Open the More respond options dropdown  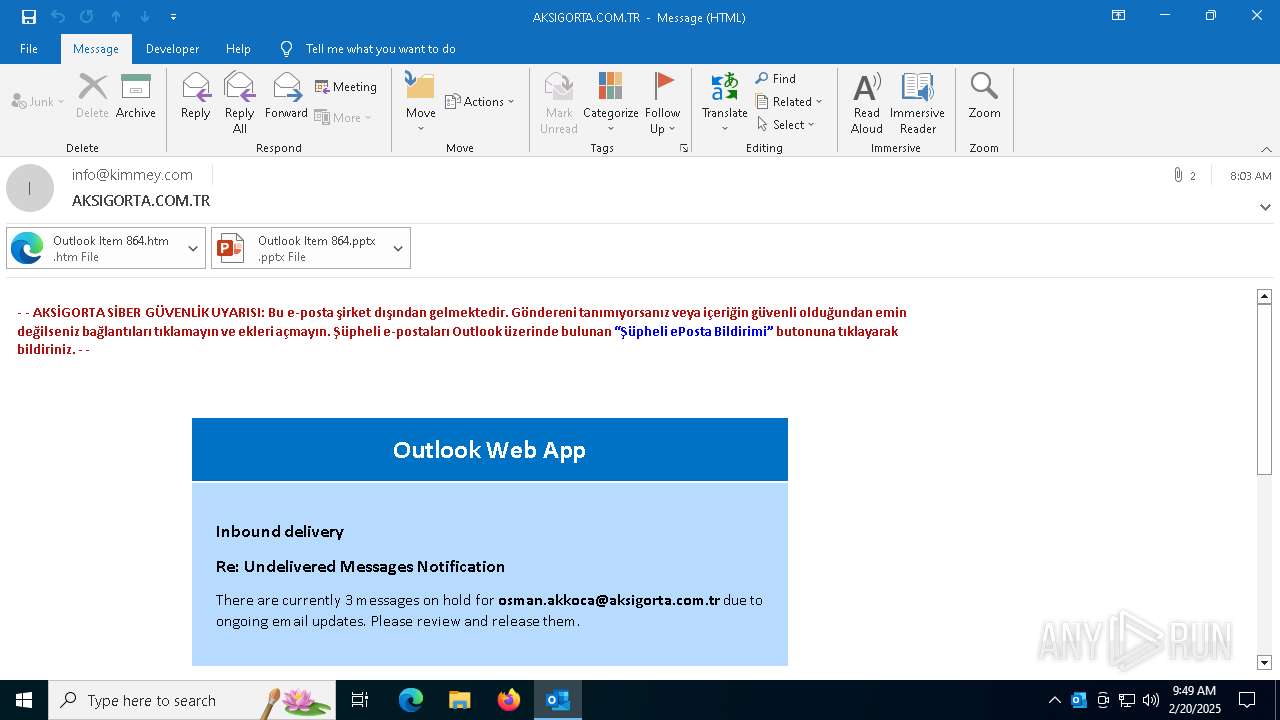coord(343,117)
